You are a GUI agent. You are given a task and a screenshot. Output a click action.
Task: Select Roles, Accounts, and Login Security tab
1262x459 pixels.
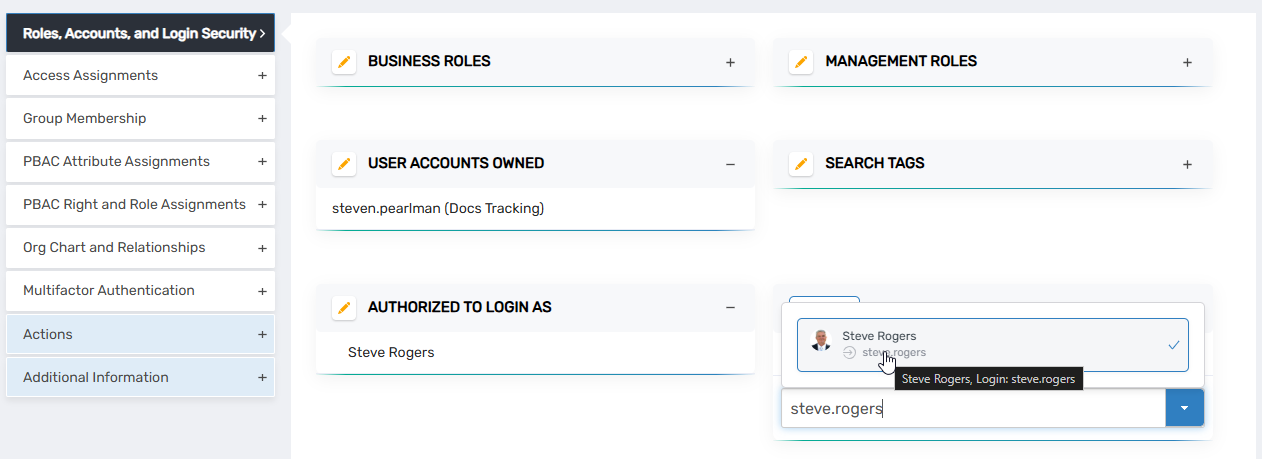(x=140, y=33)
